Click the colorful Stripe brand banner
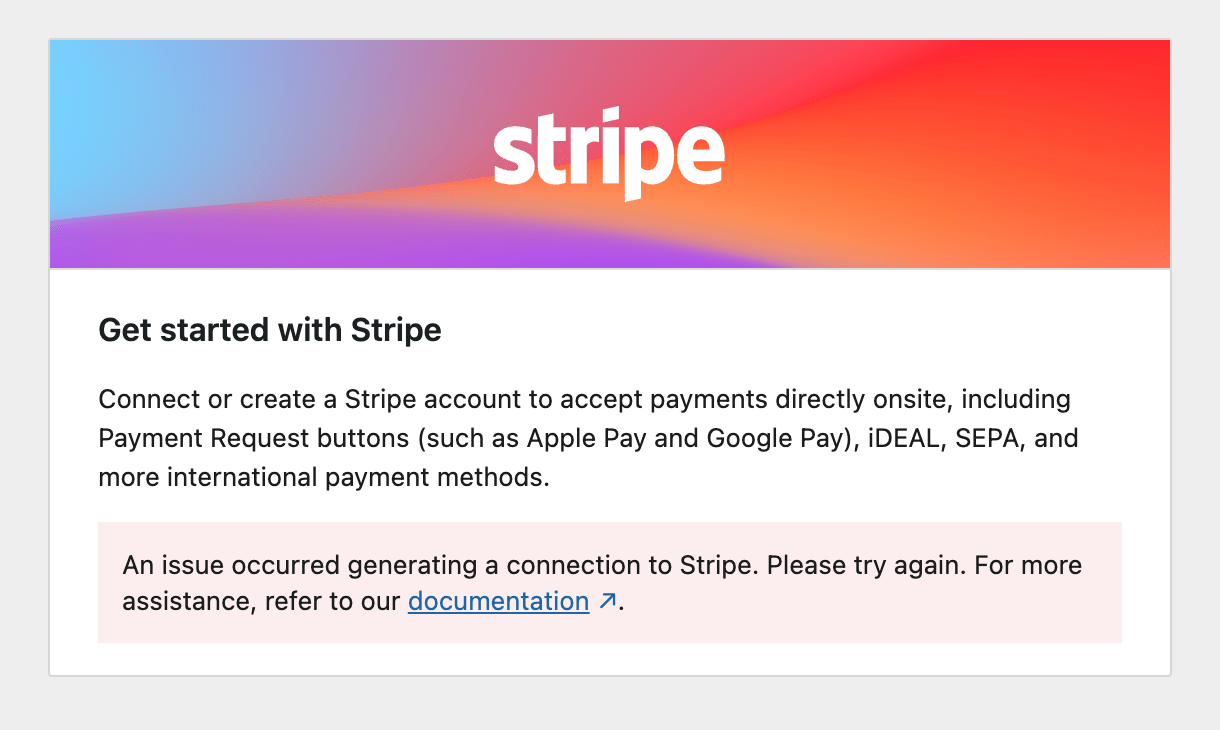Screen dimensions: 1220x730 [x=609, y=153]
